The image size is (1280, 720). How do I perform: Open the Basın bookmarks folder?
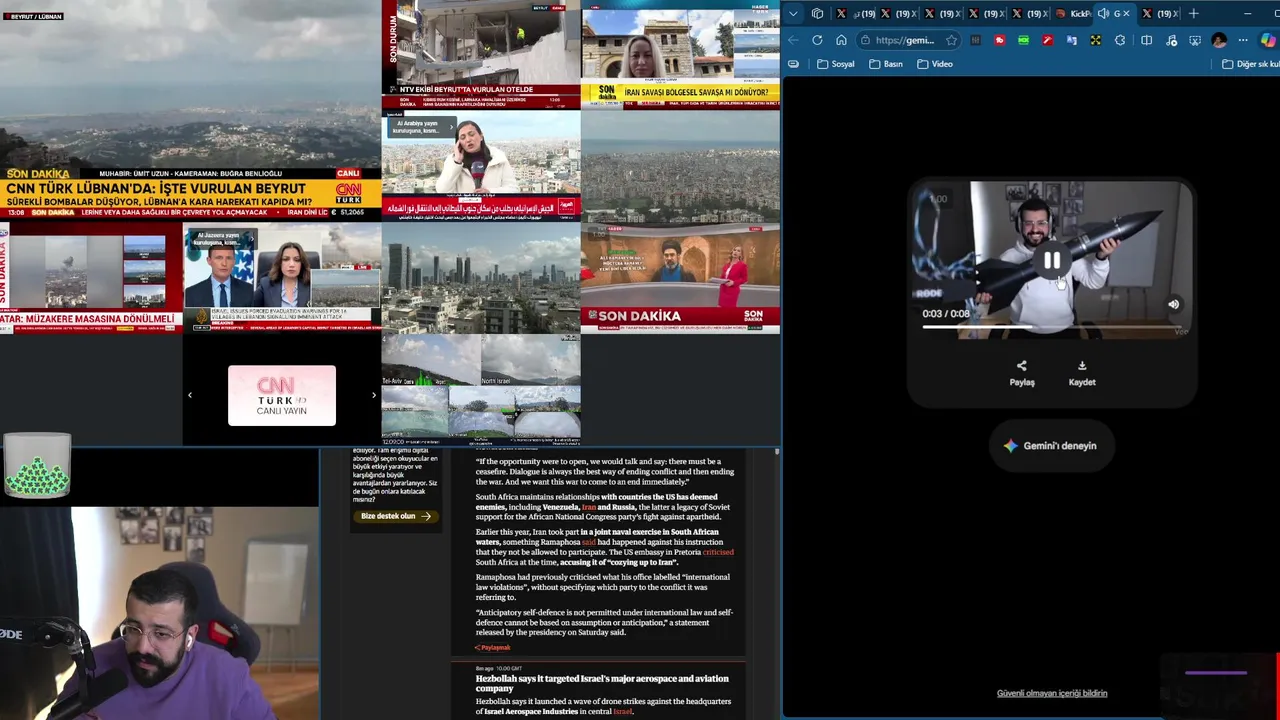click(886, 64)
